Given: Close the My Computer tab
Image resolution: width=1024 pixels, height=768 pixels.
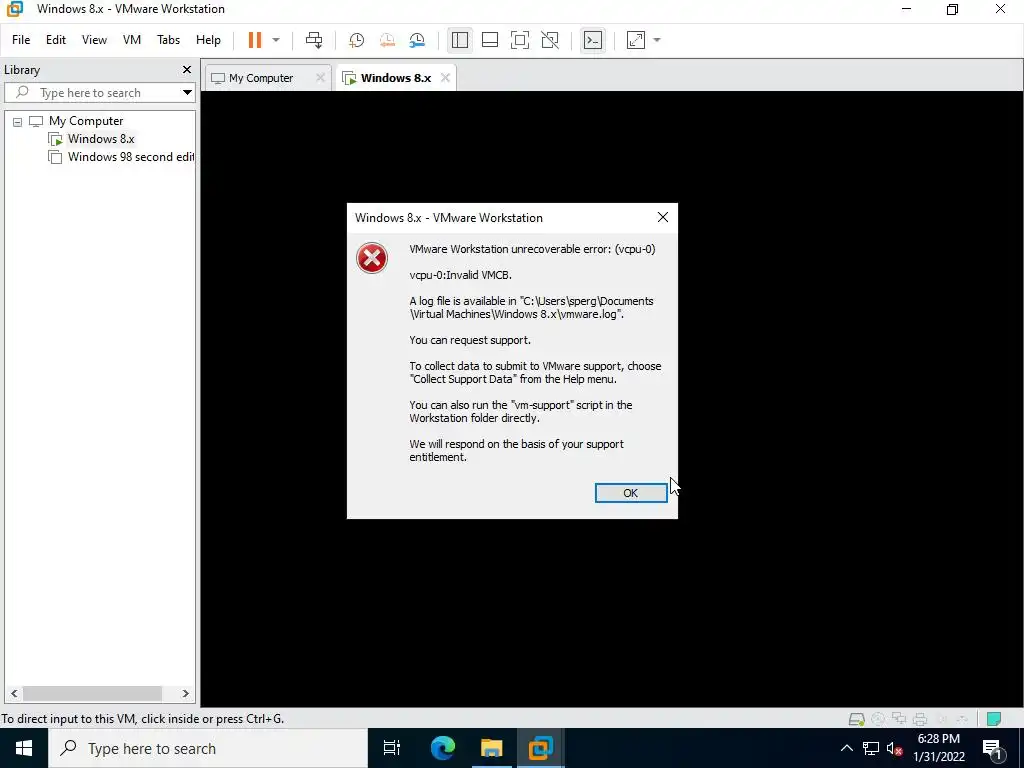Looking at the screenshot, I should [320, 78].
